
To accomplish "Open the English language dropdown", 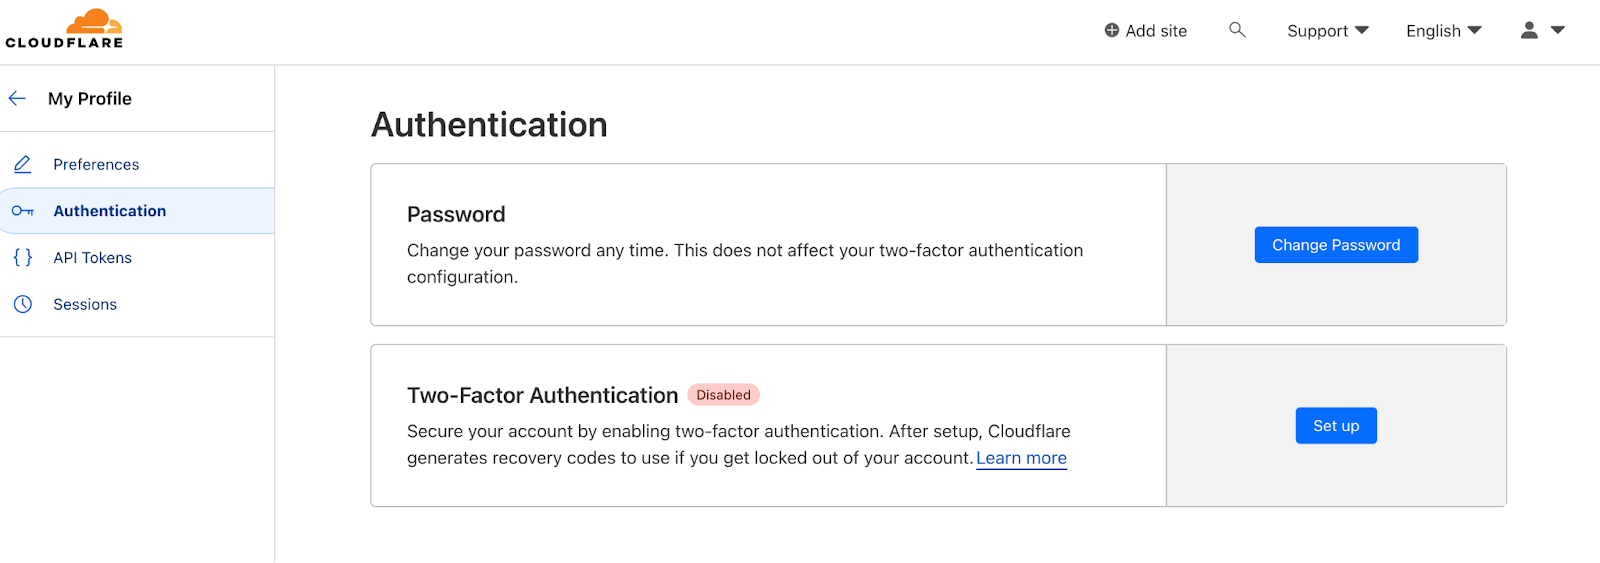I will (1443, 30).
